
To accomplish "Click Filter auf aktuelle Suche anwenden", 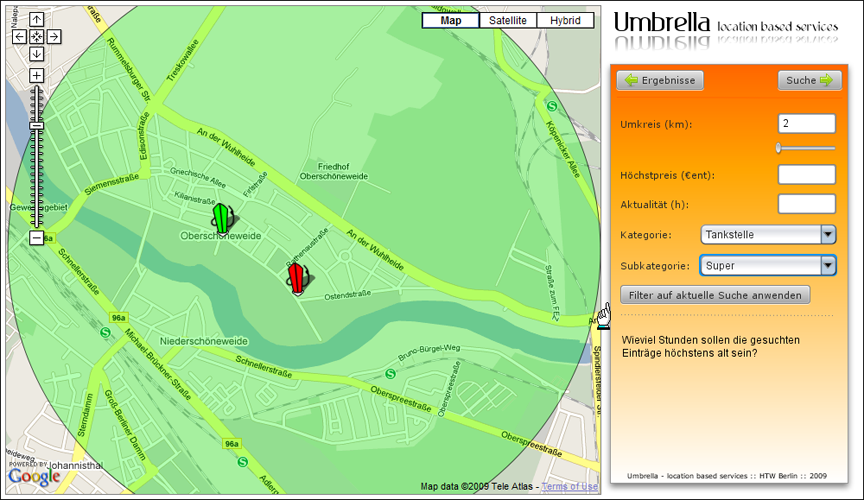I will 715,295.
